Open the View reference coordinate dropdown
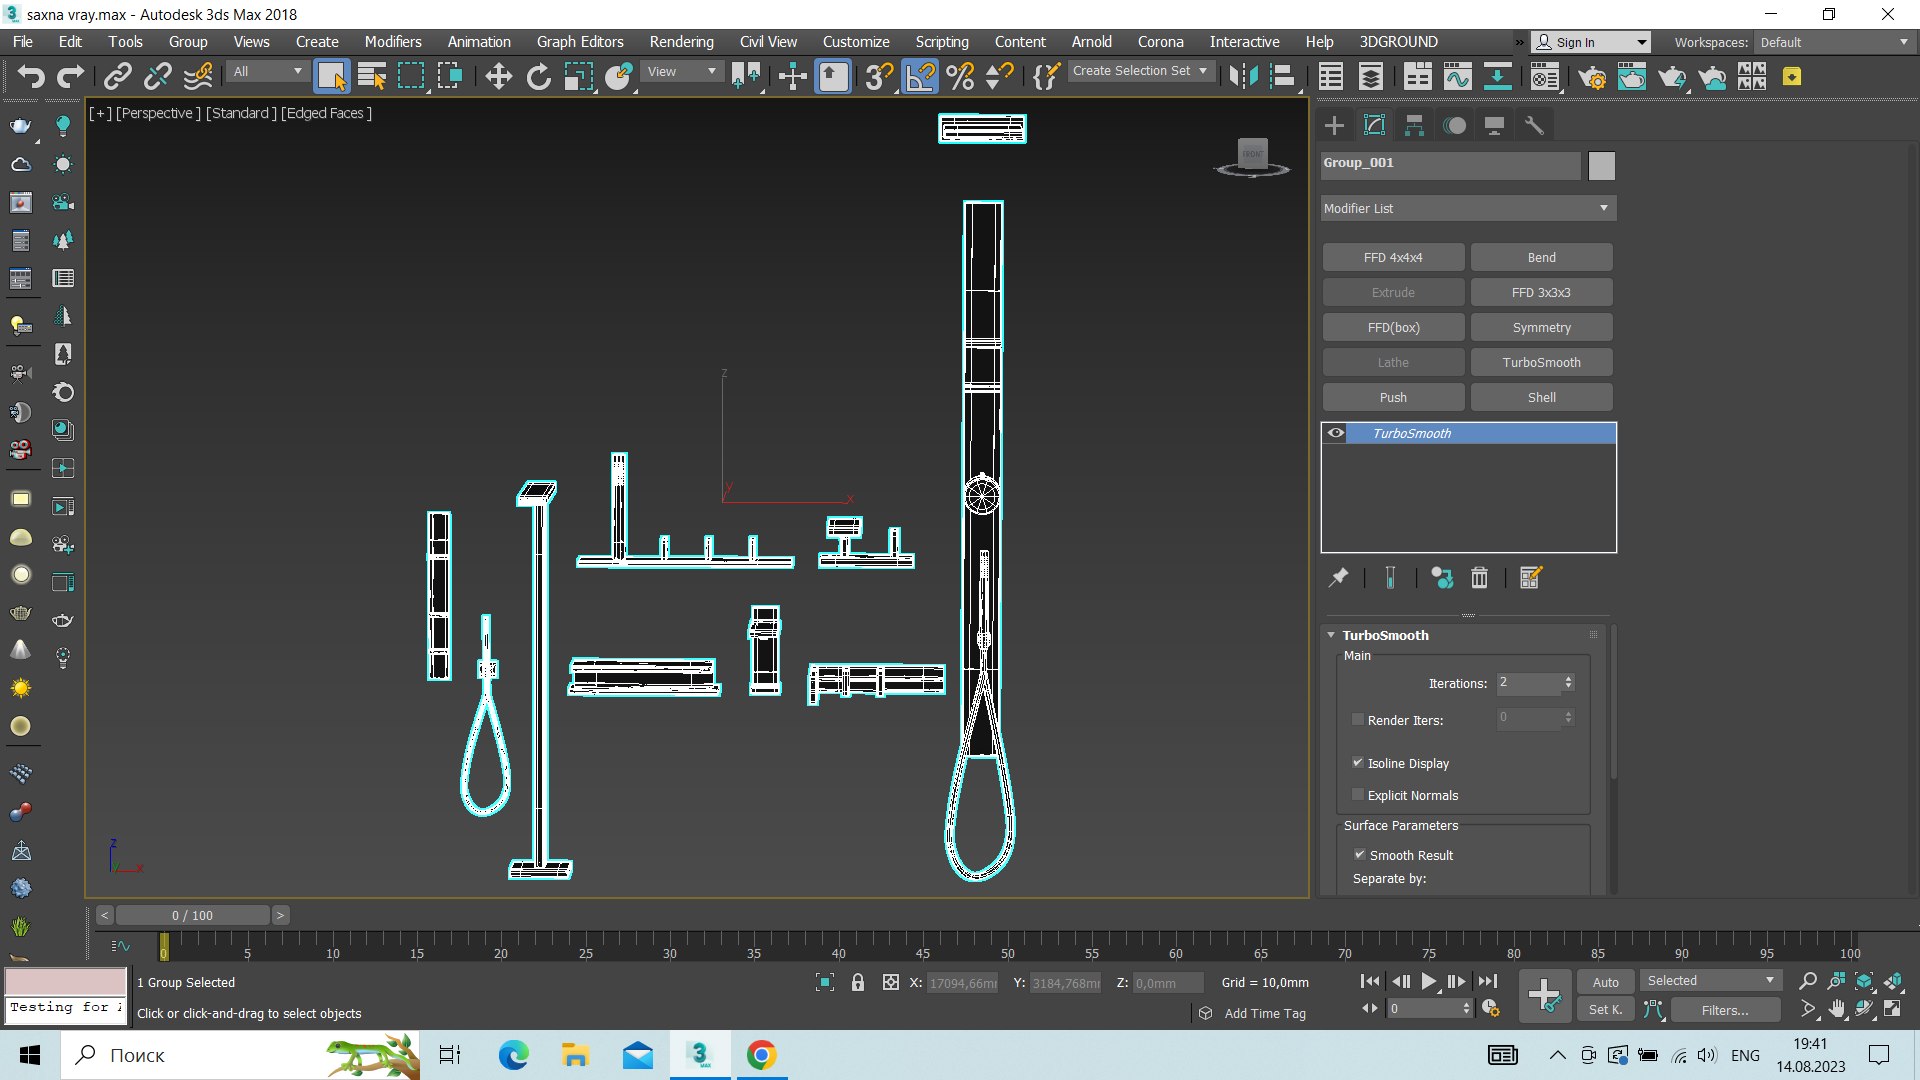Image resolution: width=1920 pixels, height=1080 pixels. click(x=682, y=71)
